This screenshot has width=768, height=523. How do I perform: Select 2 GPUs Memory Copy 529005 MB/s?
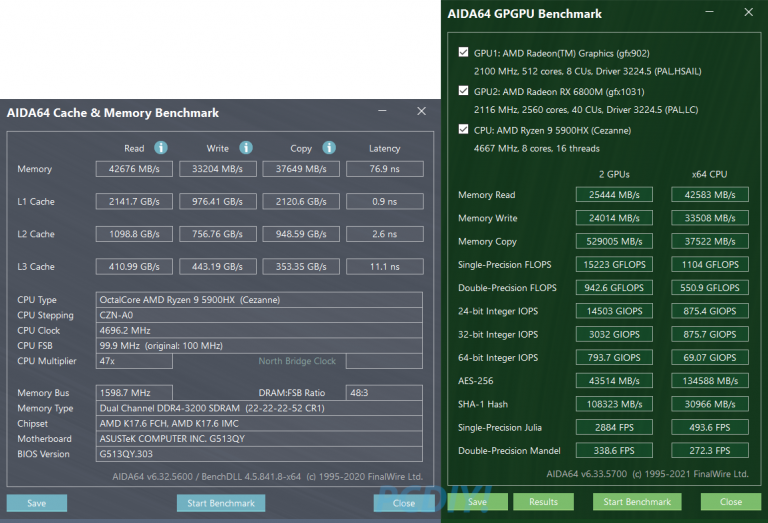pyautogui.click(x=614, y=241)
